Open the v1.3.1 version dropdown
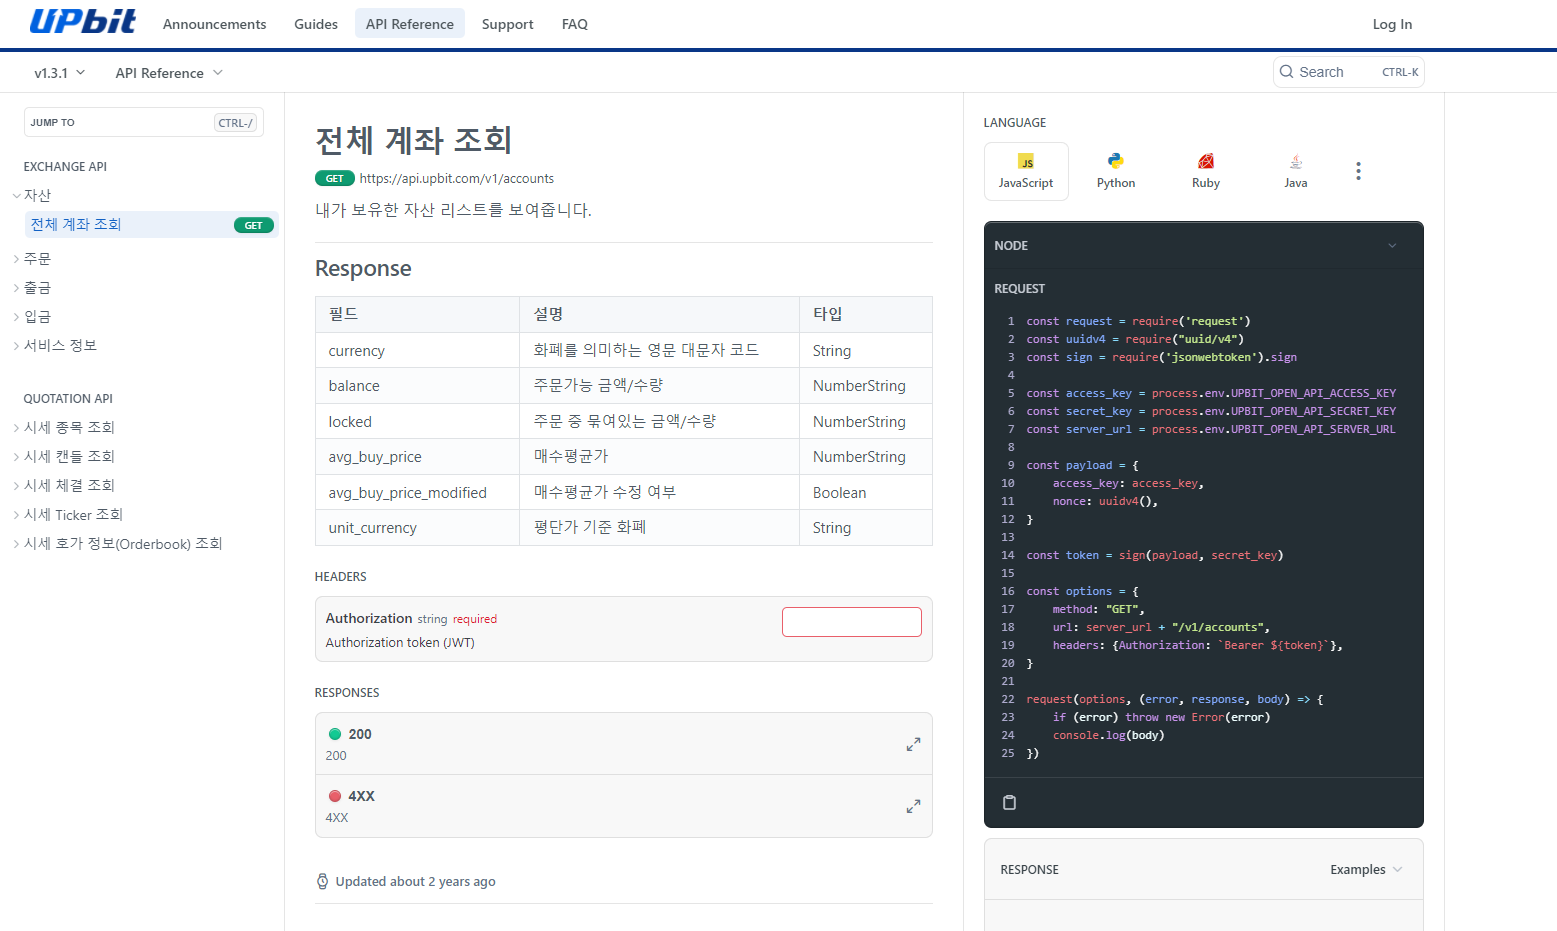 click(59, 73)
